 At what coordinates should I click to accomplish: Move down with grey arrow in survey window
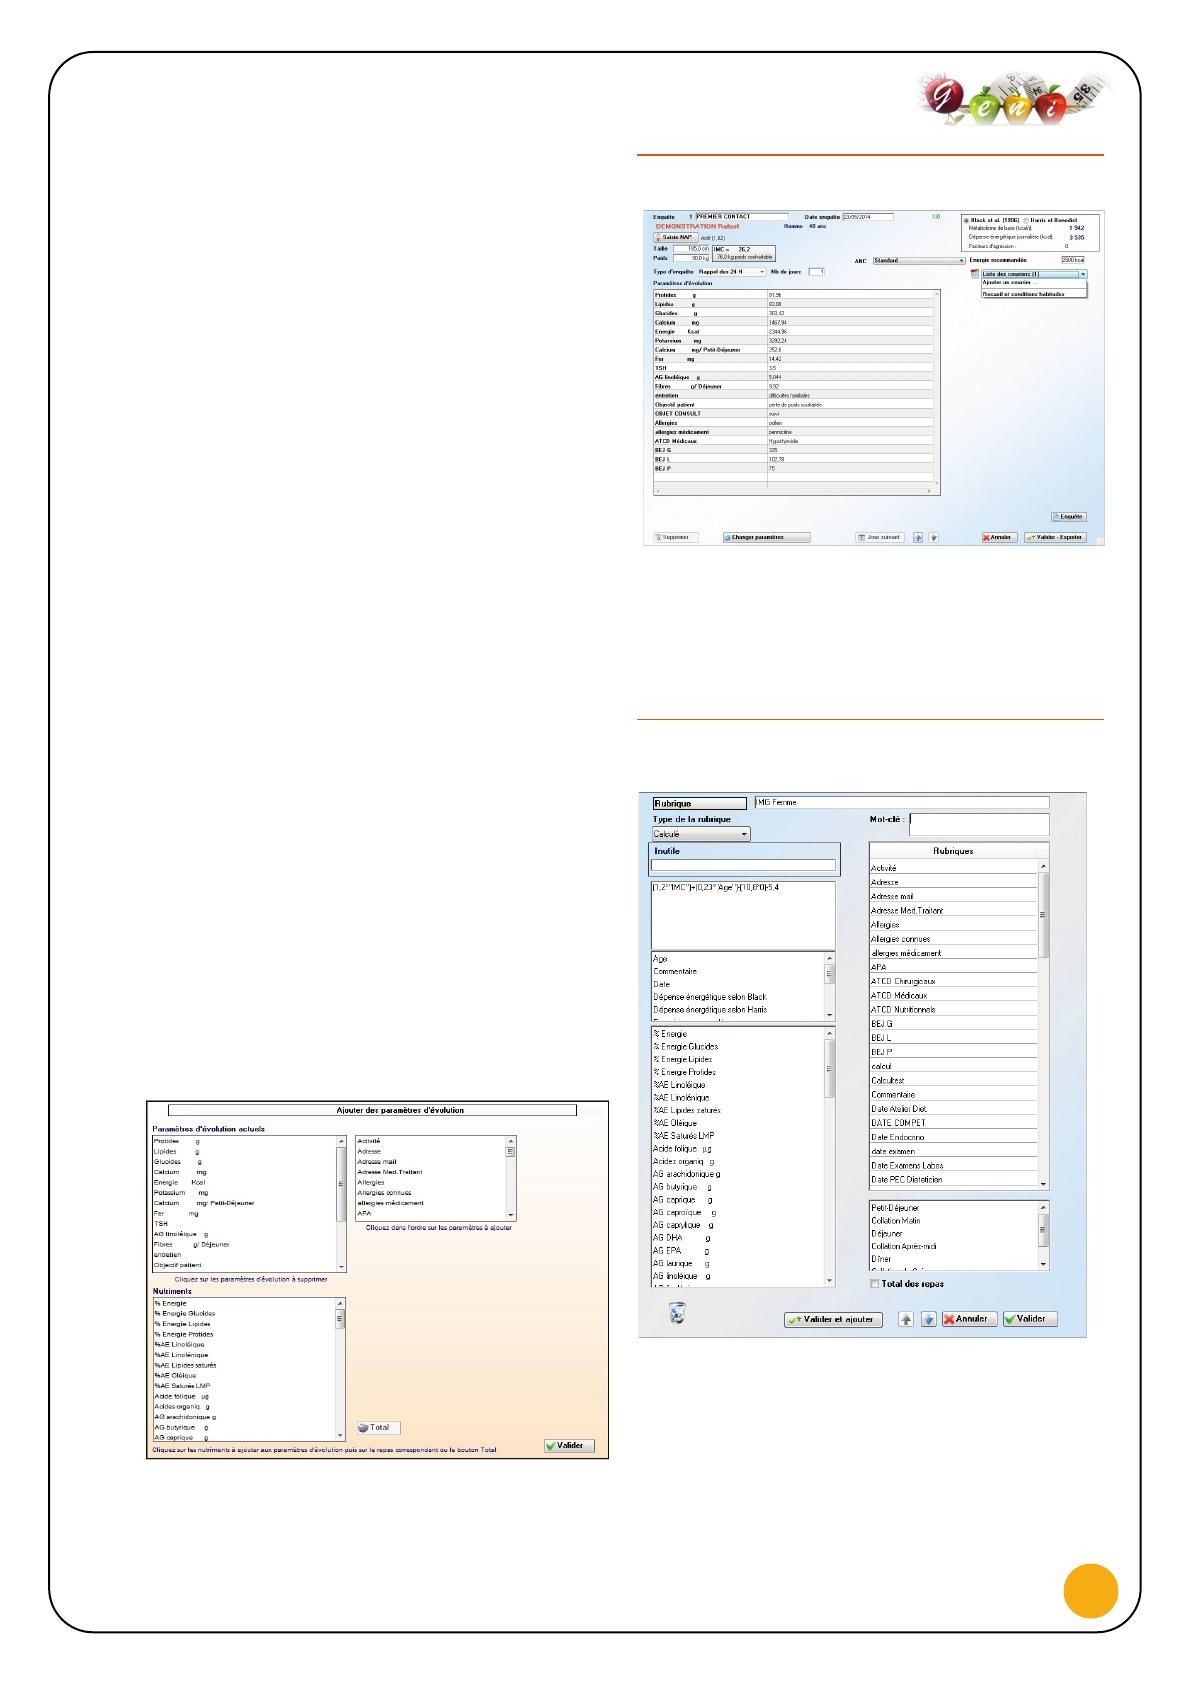(933, 537)
